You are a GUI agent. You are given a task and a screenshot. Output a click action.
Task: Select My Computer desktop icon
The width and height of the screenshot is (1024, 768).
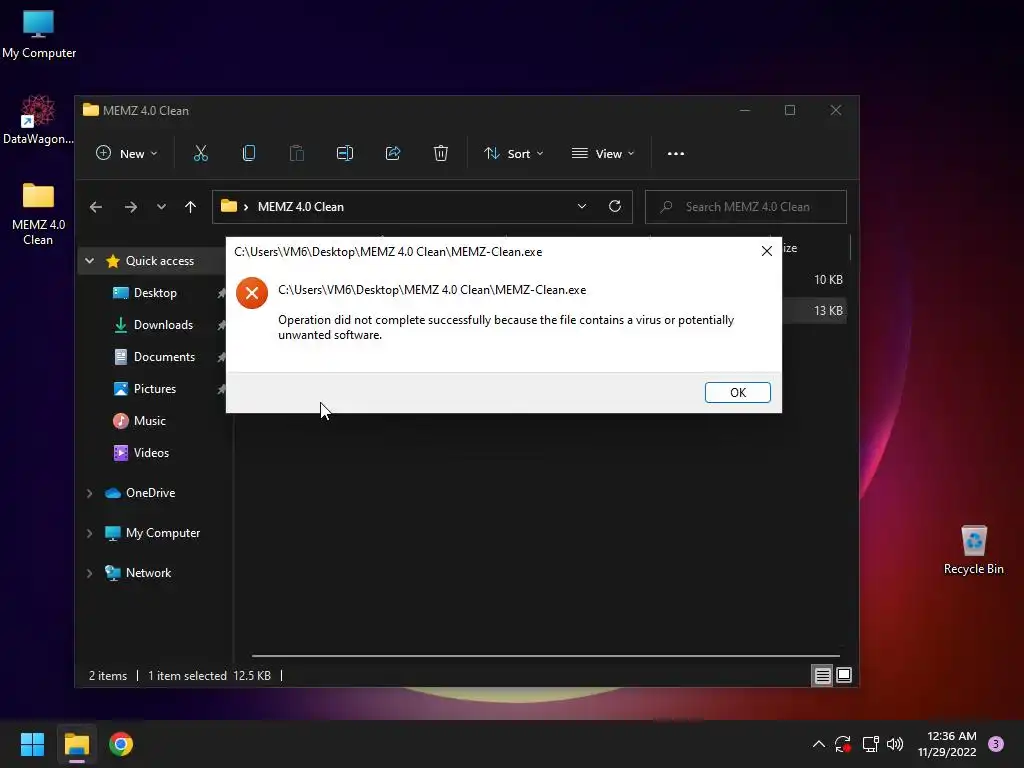[39, 35]
